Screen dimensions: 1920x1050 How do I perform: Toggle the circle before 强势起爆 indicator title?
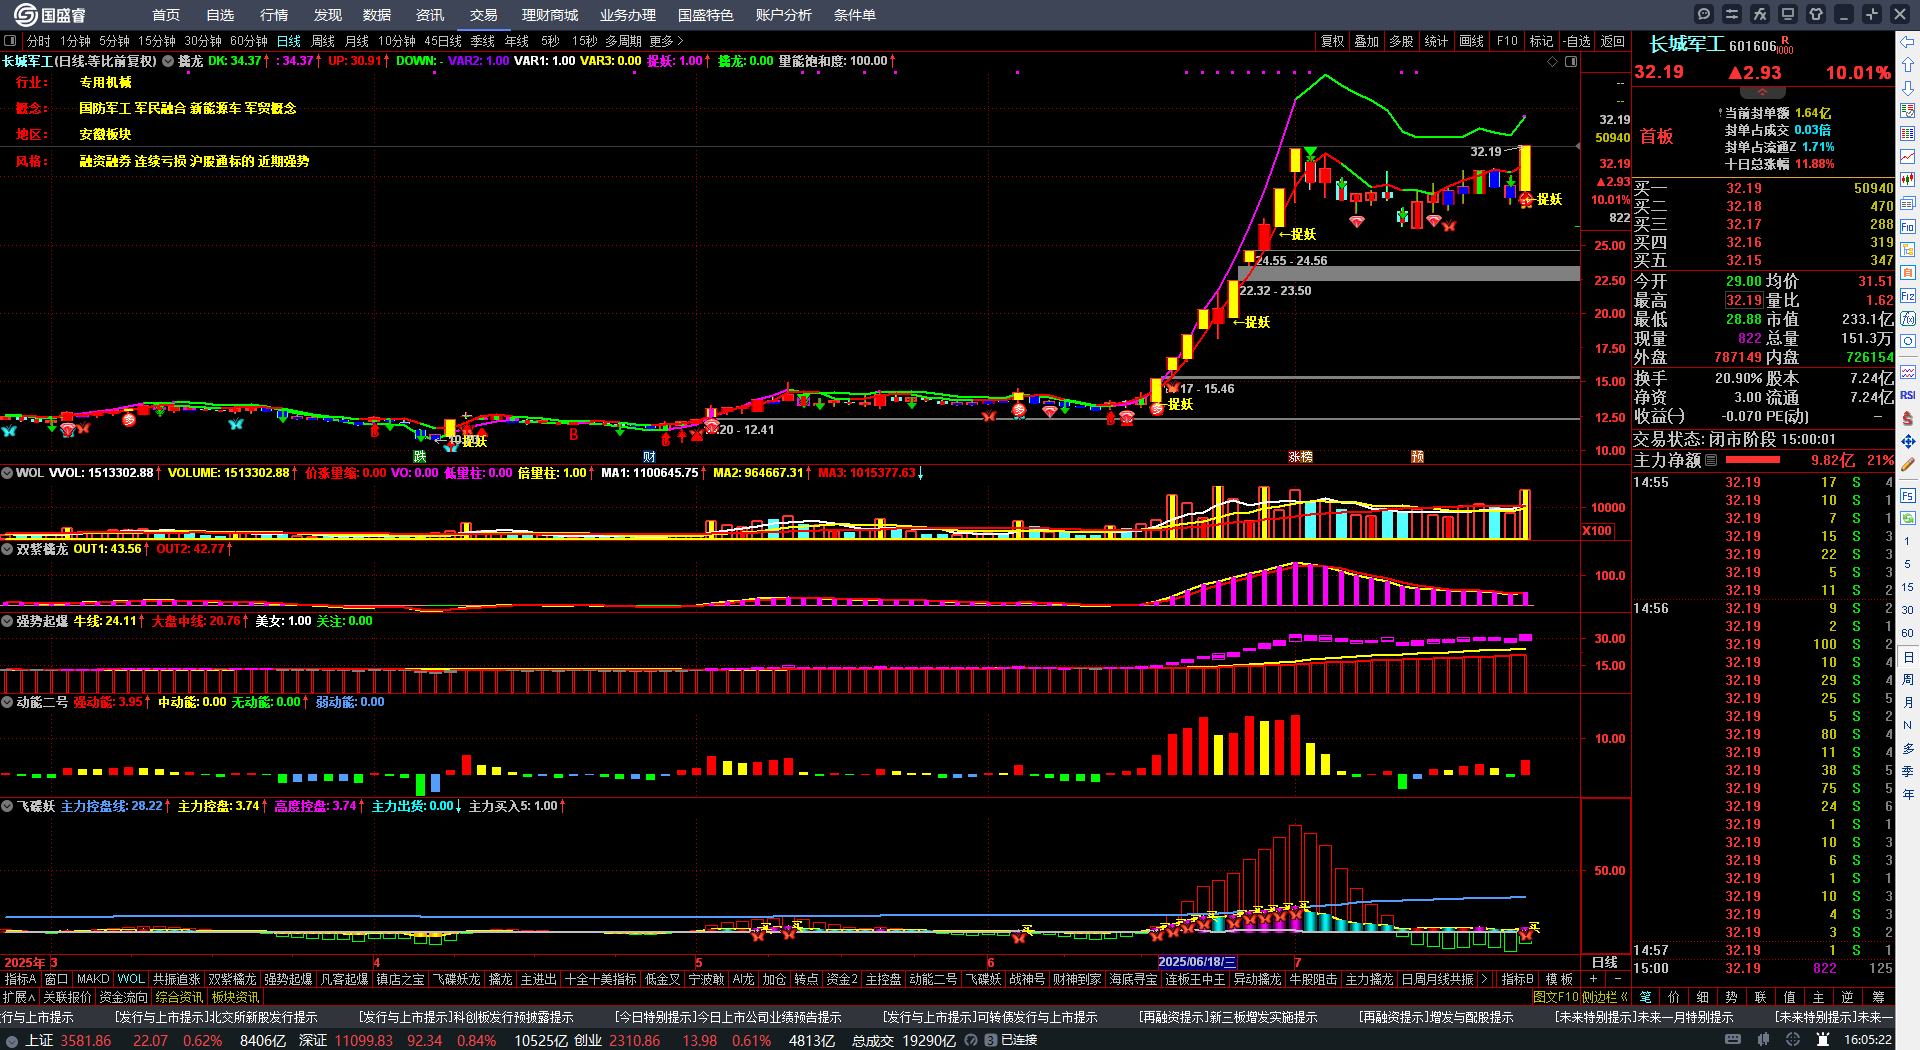click(7, 621)
